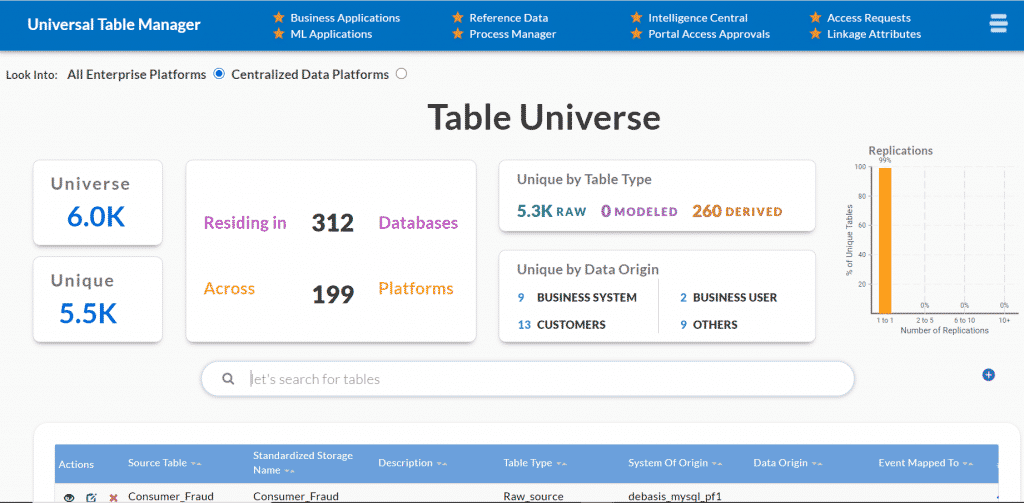Click the blue plus icon beside search
The image size is (1024, 503).
[989, 375]
